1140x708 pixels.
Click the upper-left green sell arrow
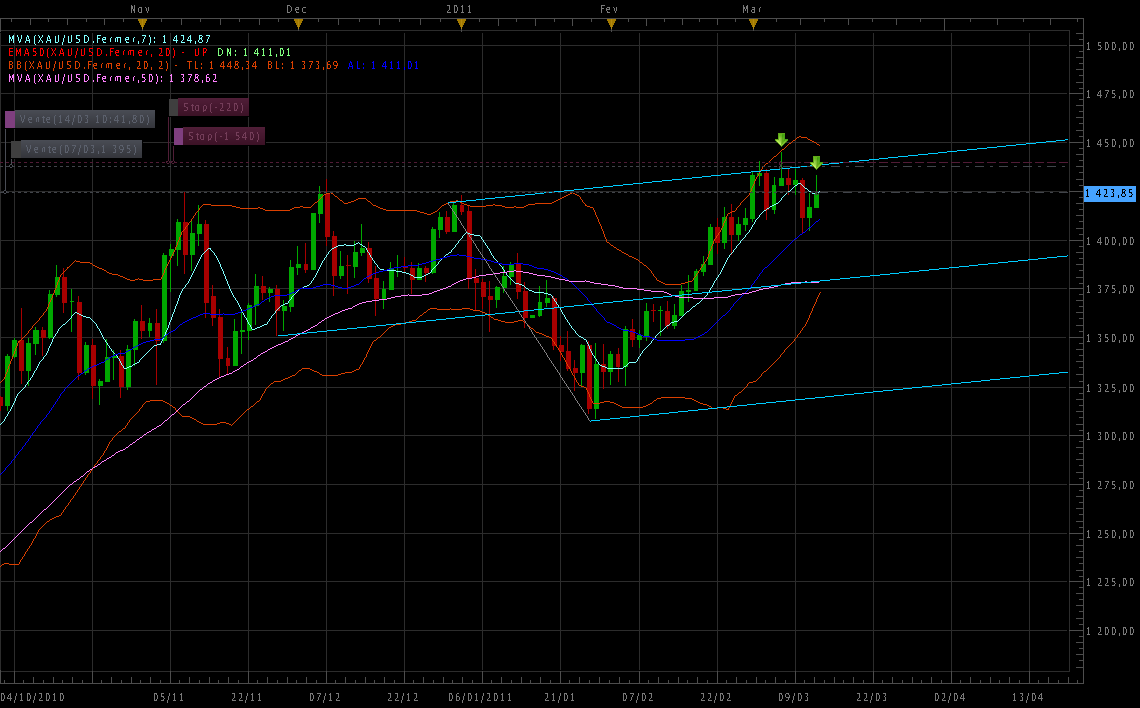tap(781, 140)
